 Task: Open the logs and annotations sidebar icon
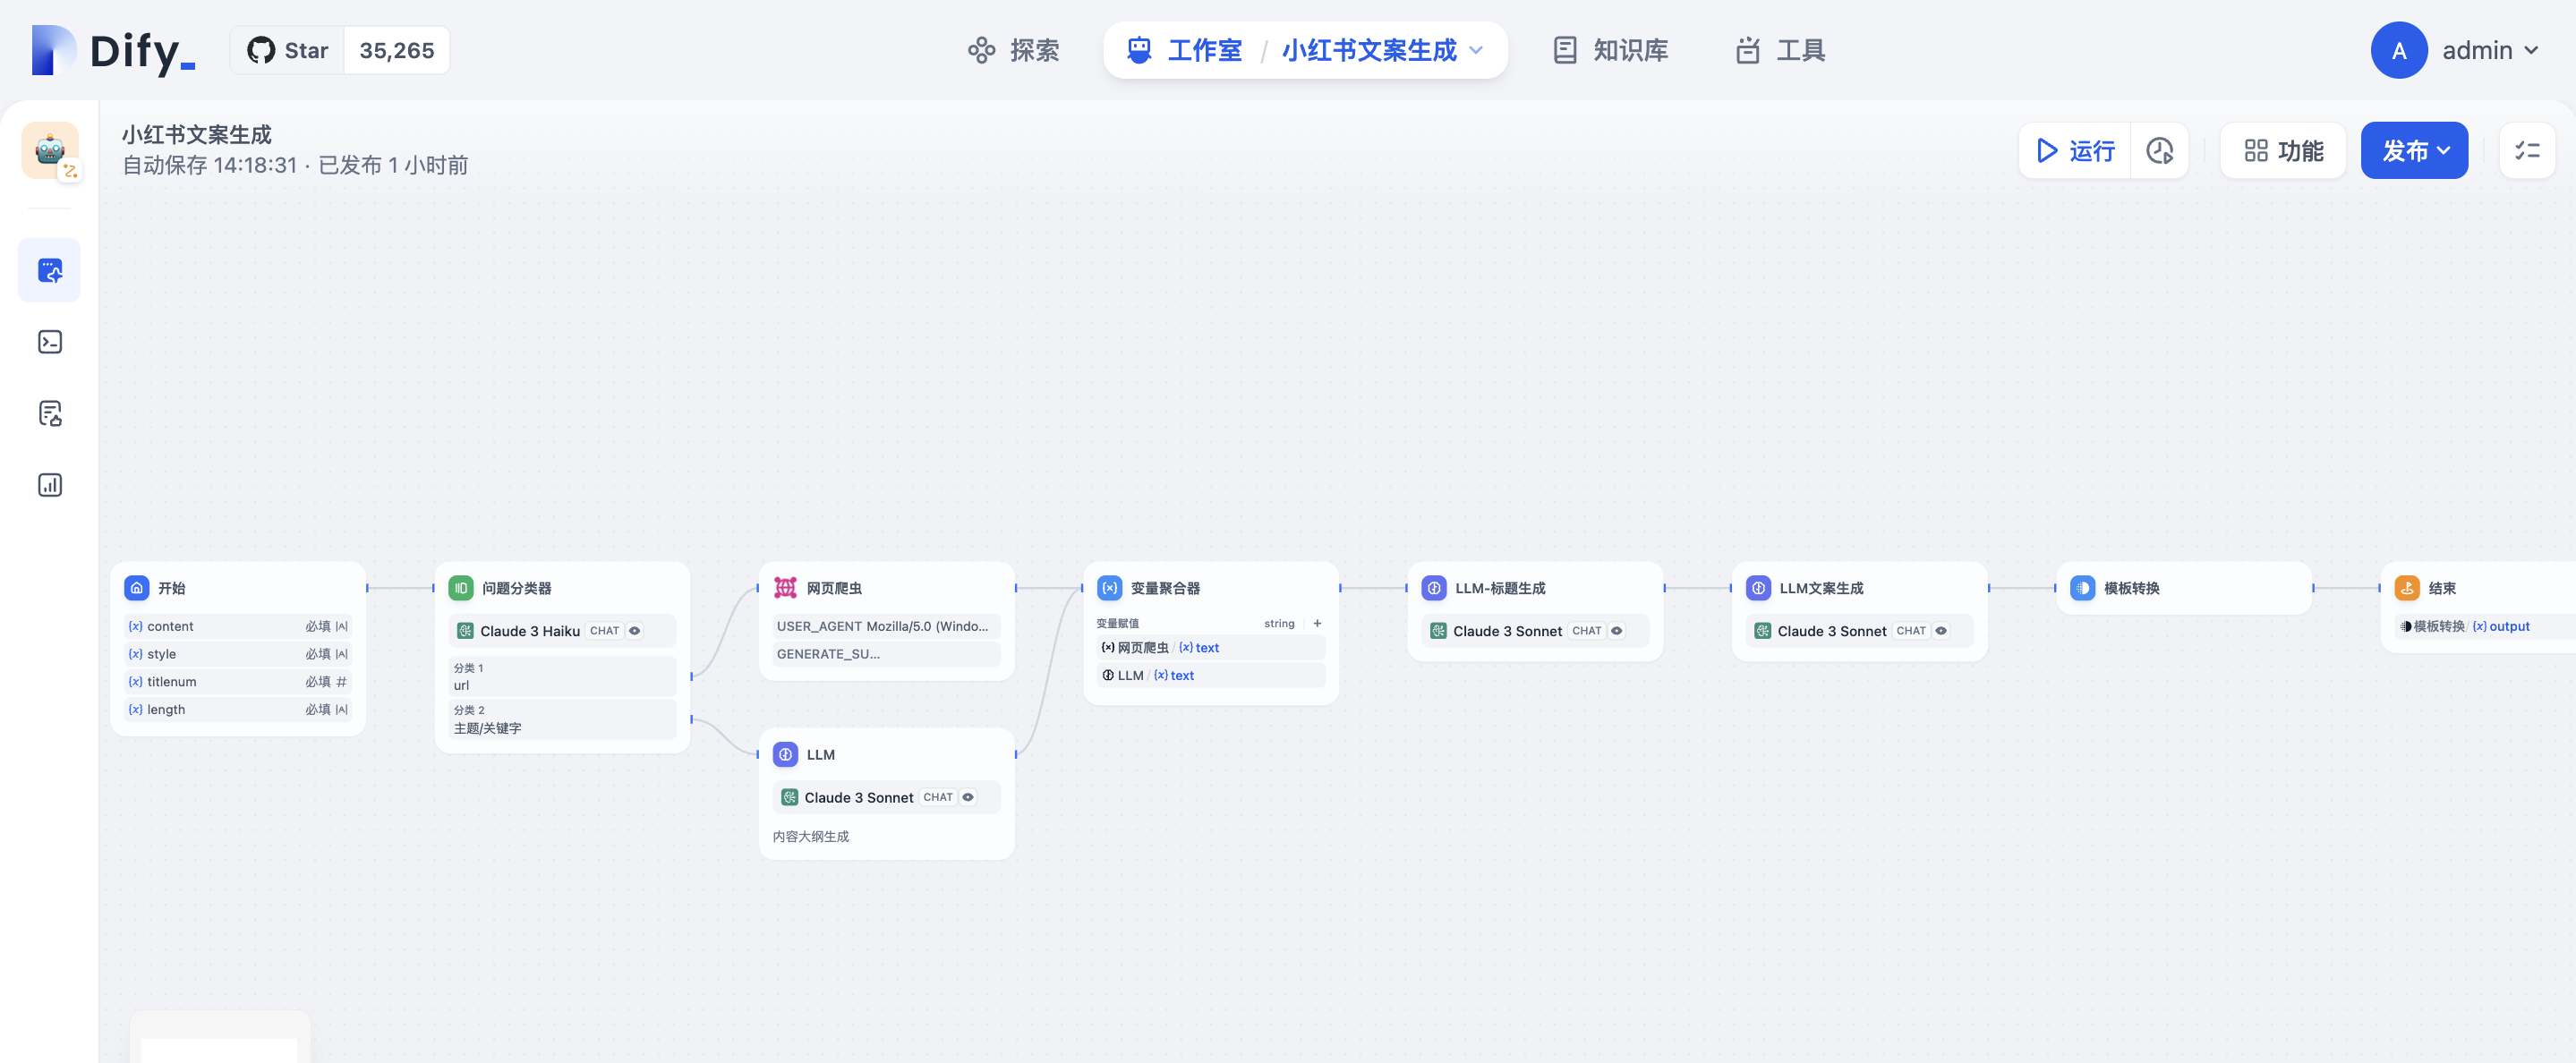tap(50, 413)
